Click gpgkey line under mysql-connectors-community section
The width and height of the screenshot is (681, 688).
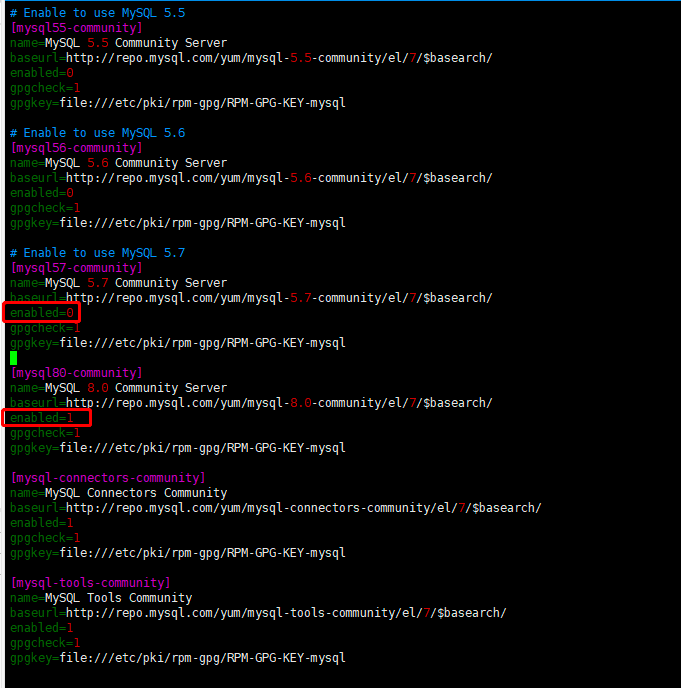pyautogui.click(x=178, y=553)
